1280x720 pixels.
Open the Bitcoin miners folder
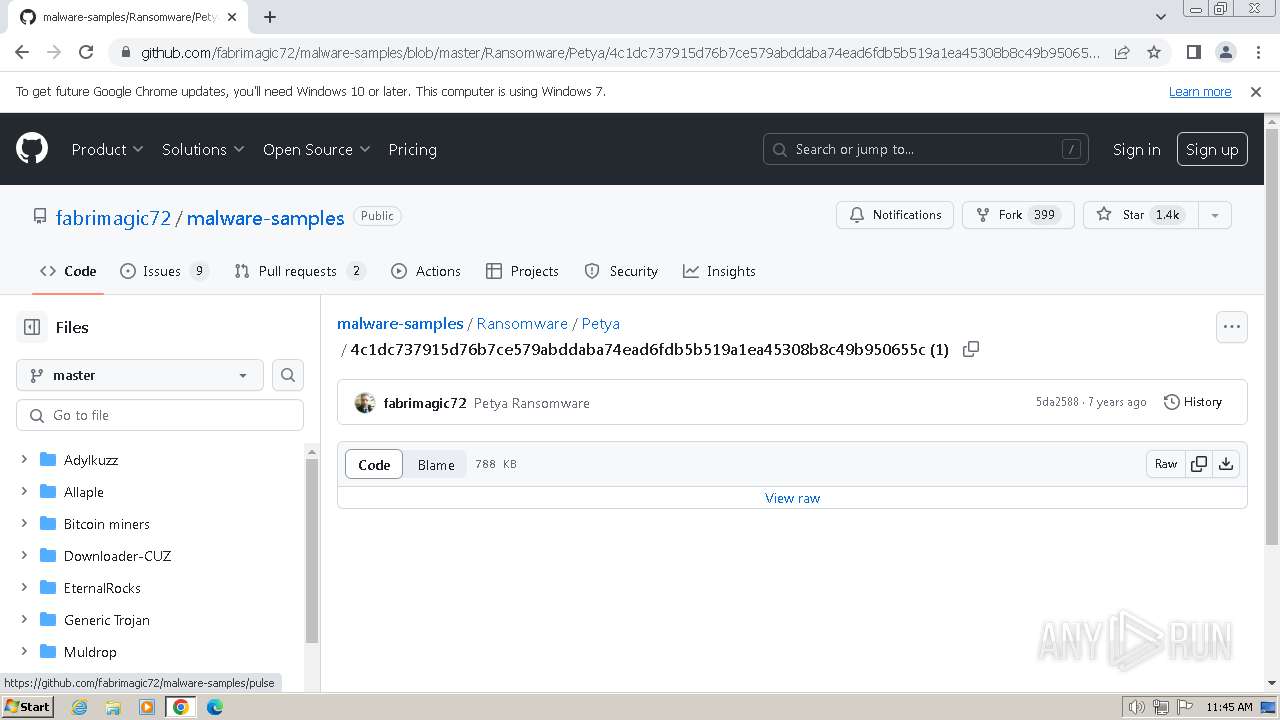[x=107, y=524]
